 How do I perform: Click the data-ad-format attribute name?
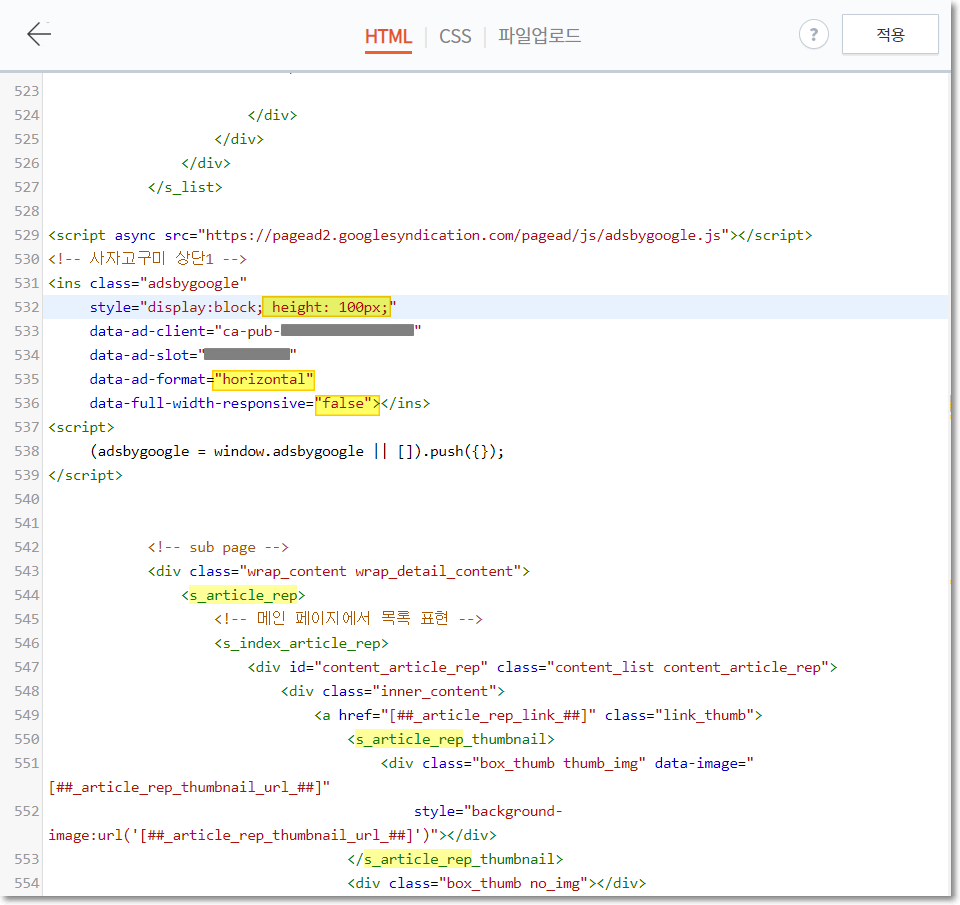click(x=148, y=380)
